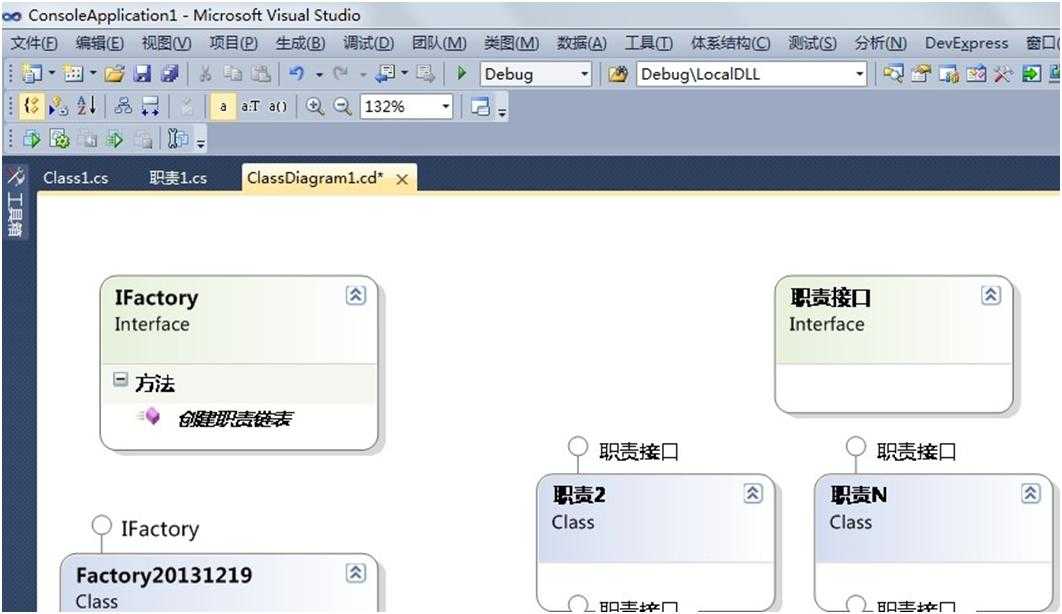Open the 类图(M) menu
1062x614 pixels.
pyautogui.click(x=511, y=43)
